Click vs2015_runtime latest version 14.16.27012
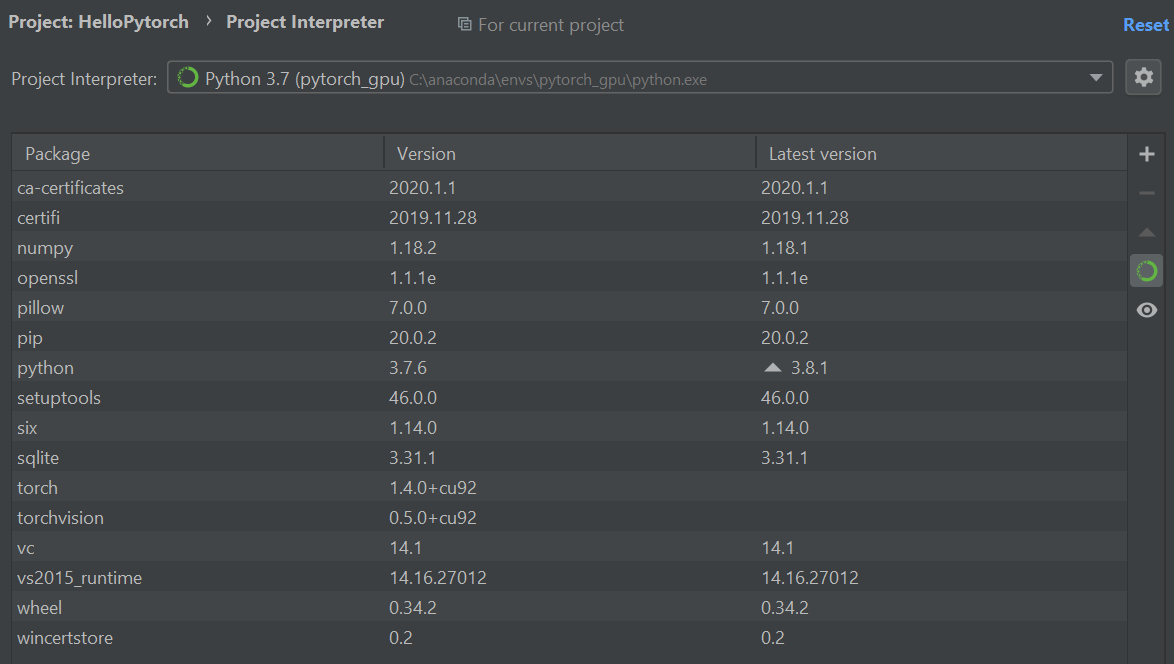Image resolution: width=1174 pixels, height=664 pixels. click(x=809, y=577)
